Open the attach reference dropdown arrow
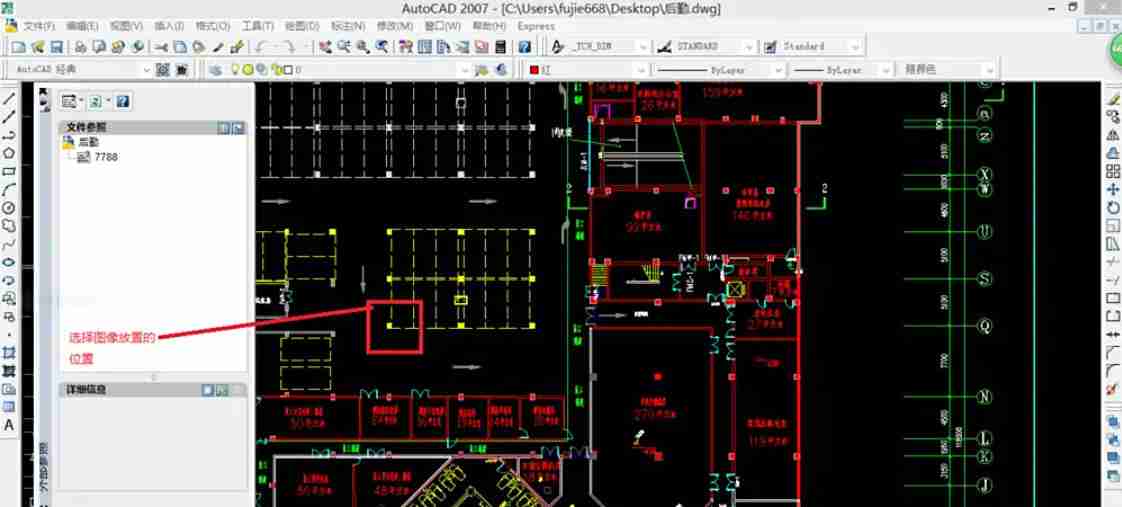 coord(82,102)
